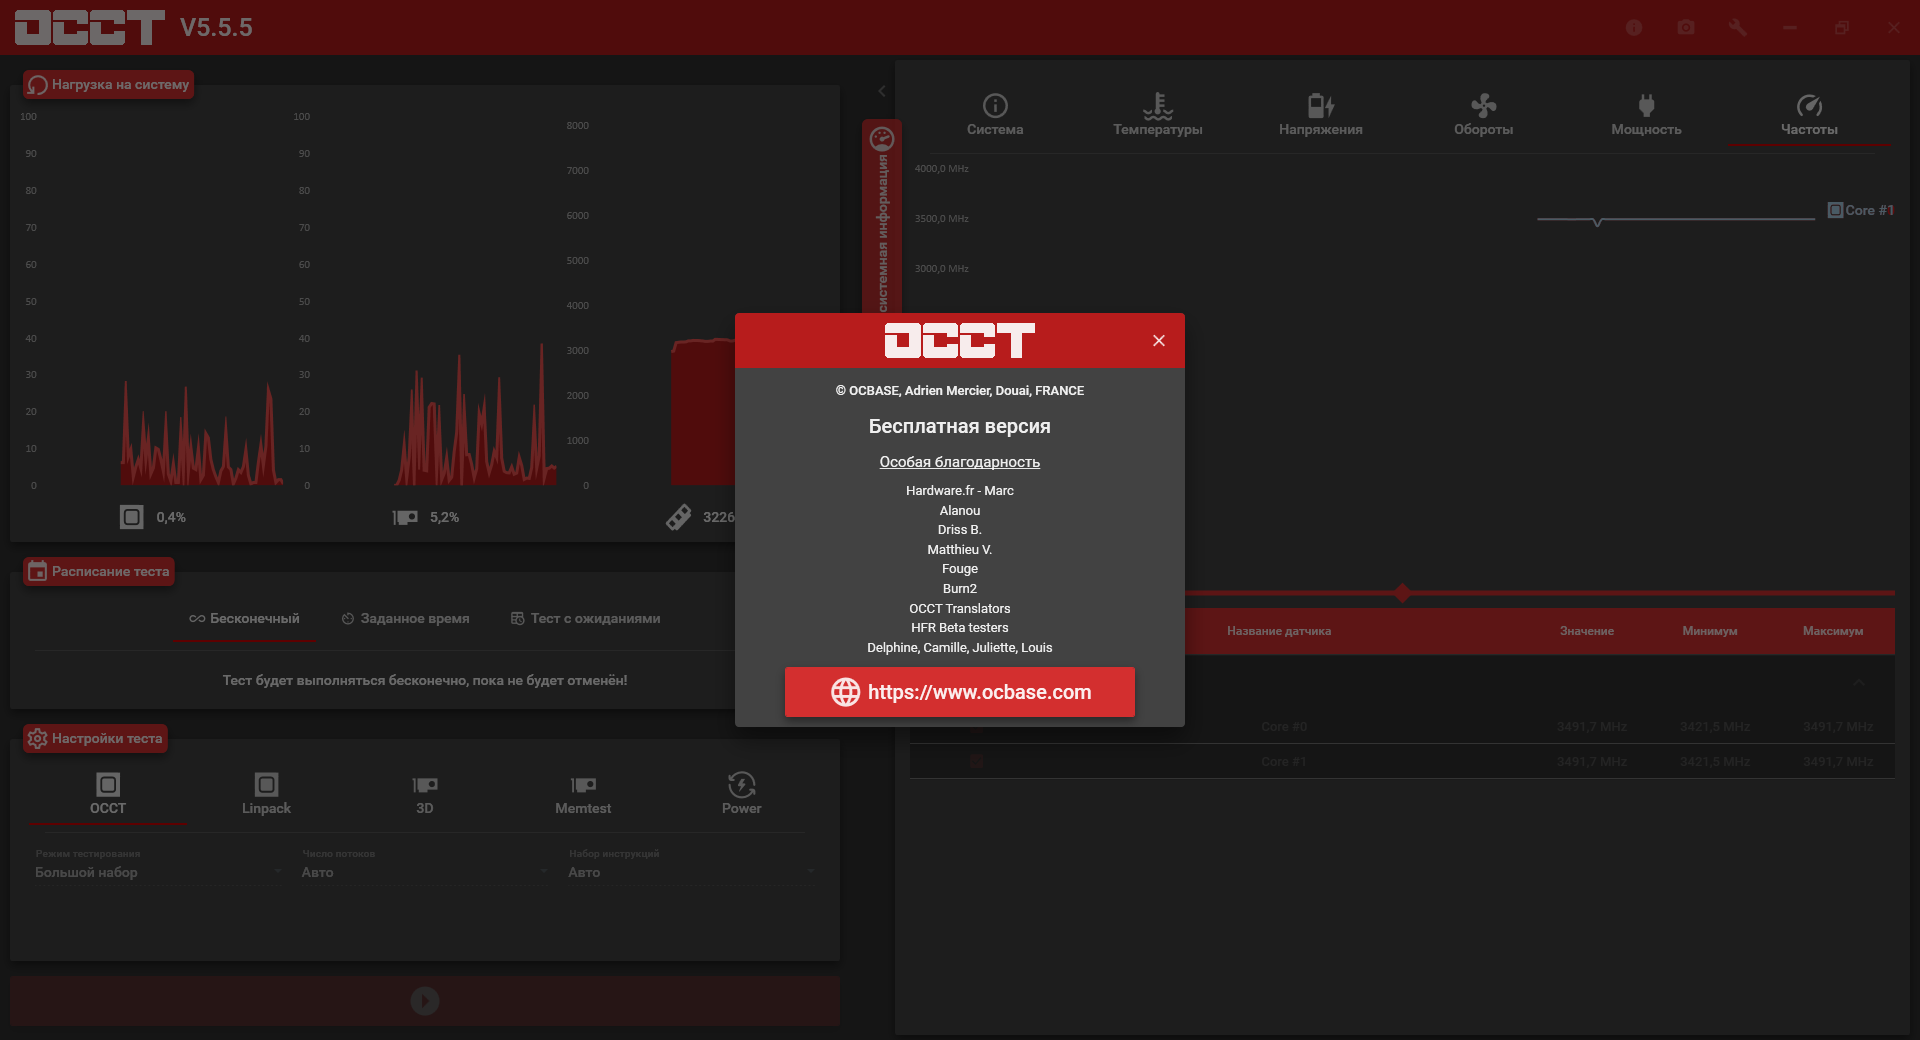Viewport: 1920px width, 1040px height.
Task: Close the OCCT about dialog
Action: (1158, 341)
